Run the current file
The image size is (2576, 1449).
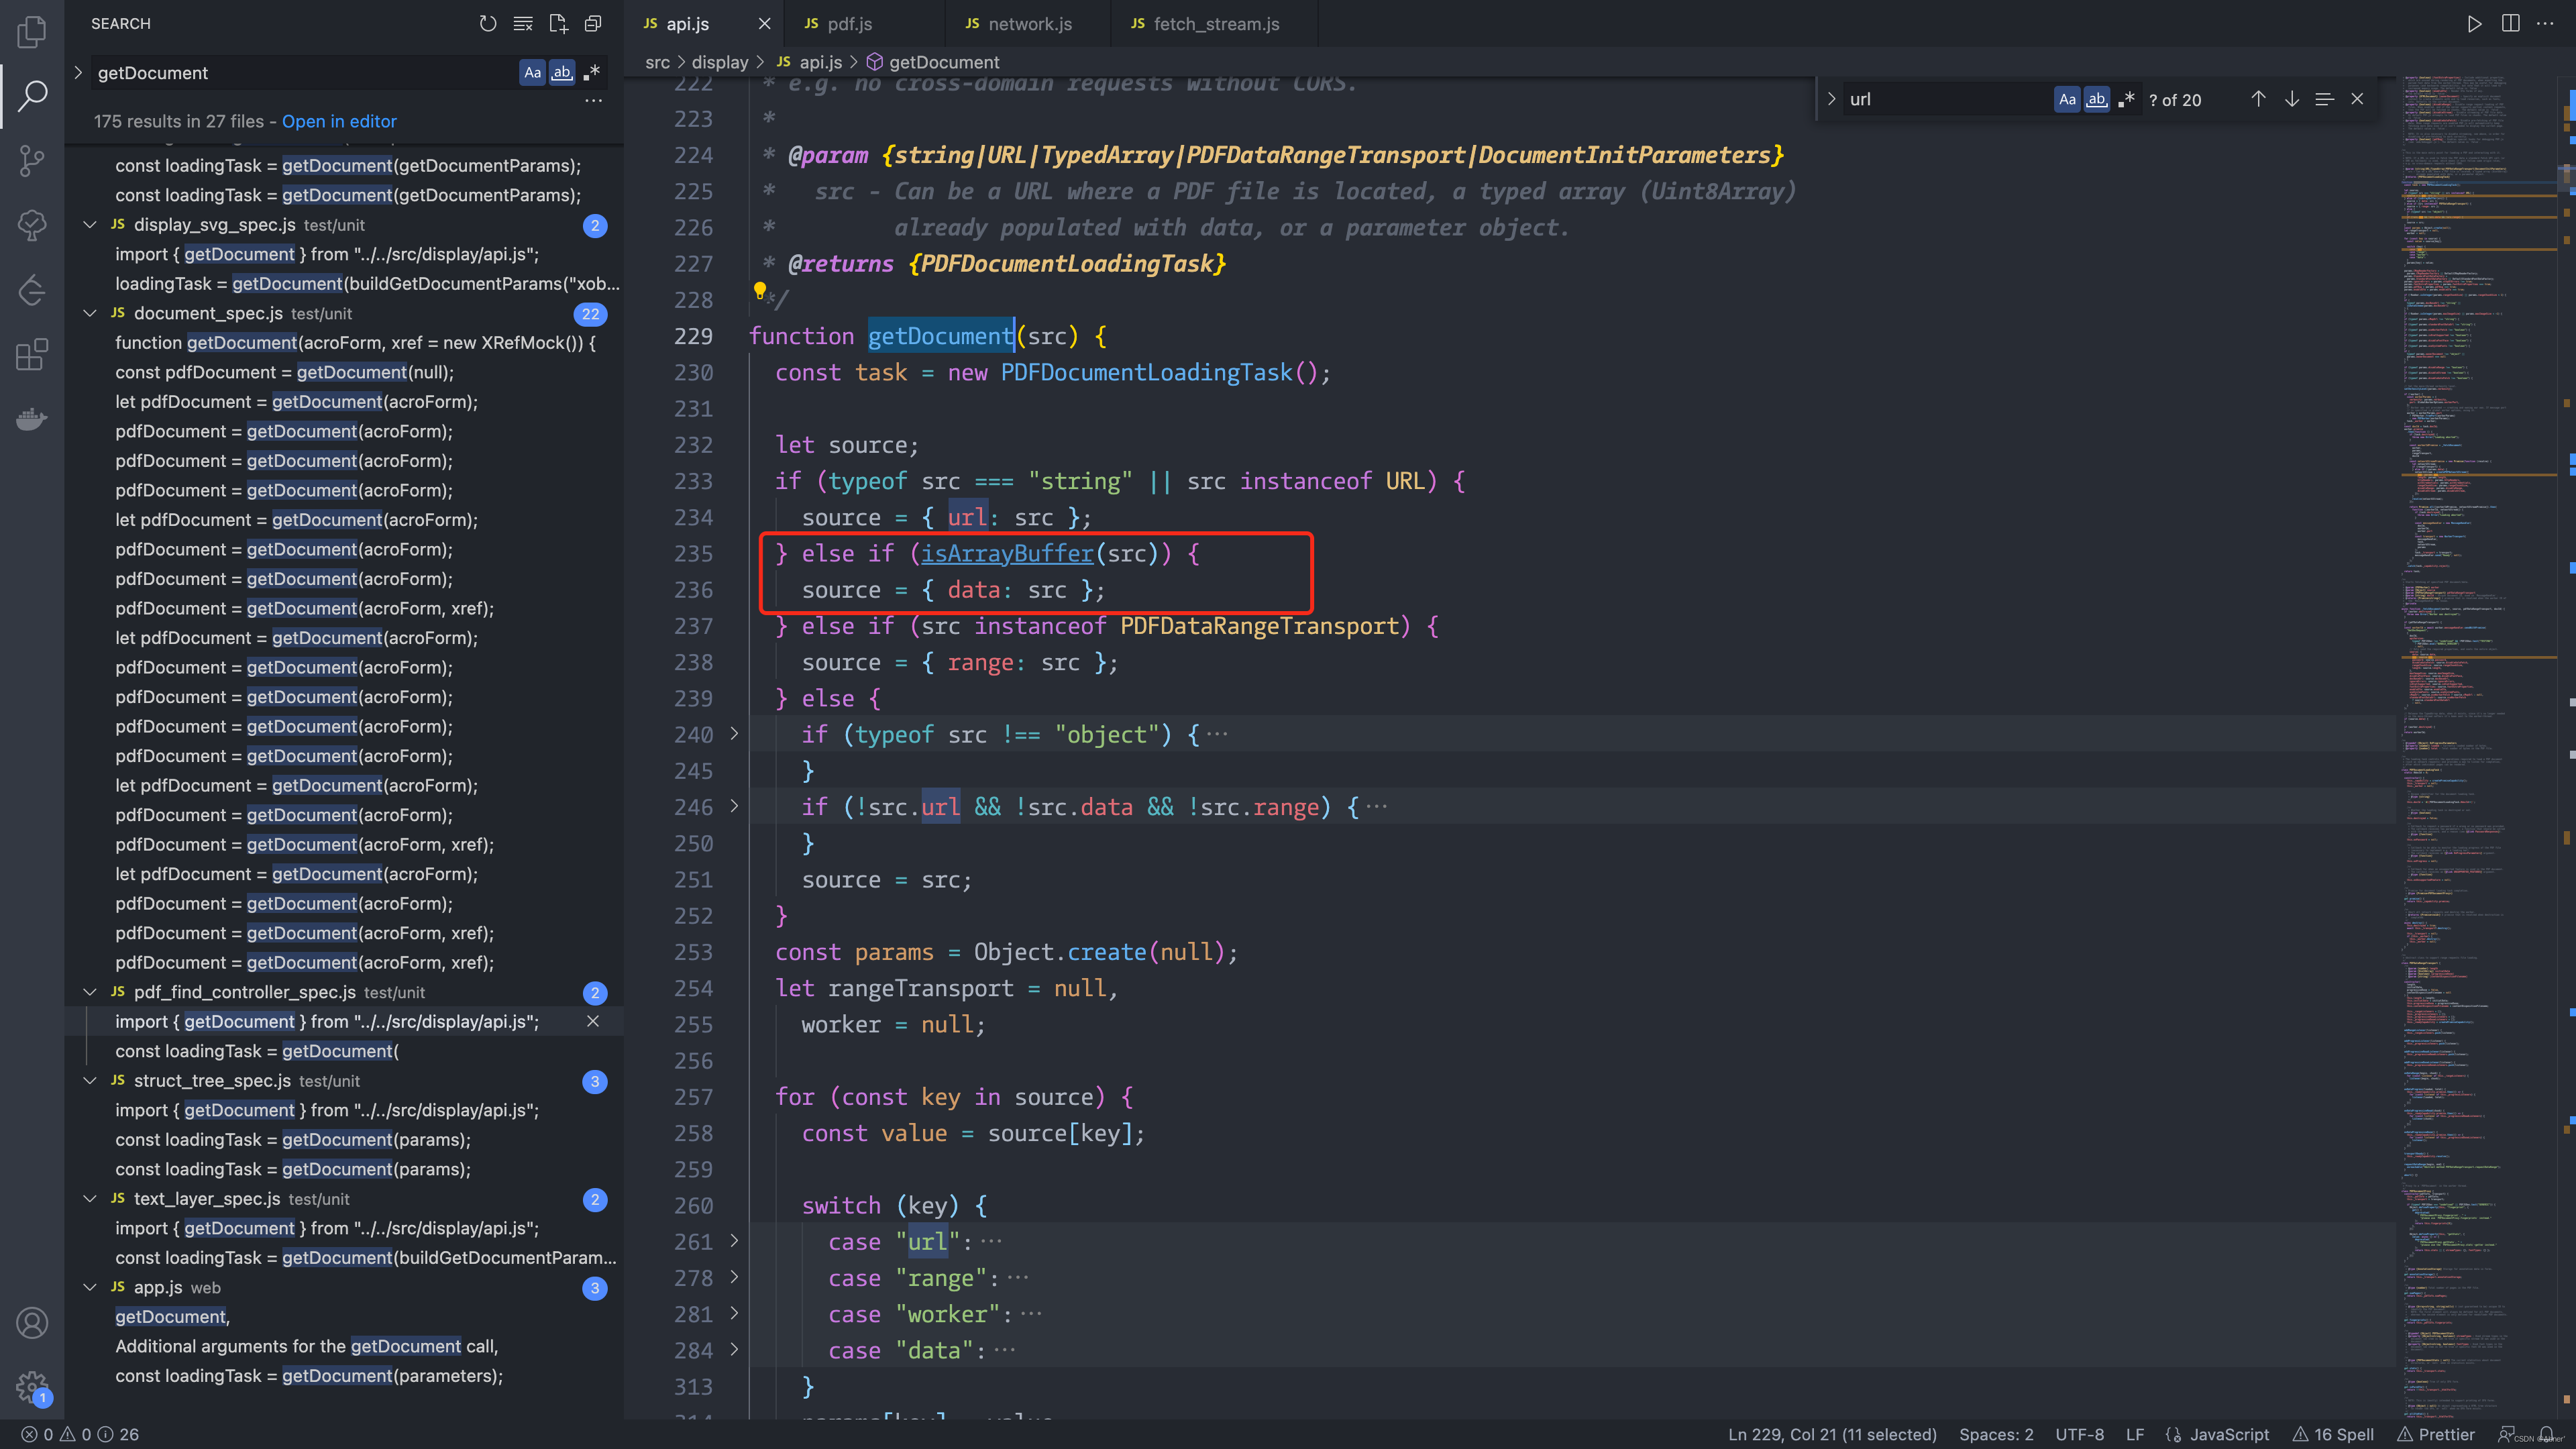tap(2474, 23)
